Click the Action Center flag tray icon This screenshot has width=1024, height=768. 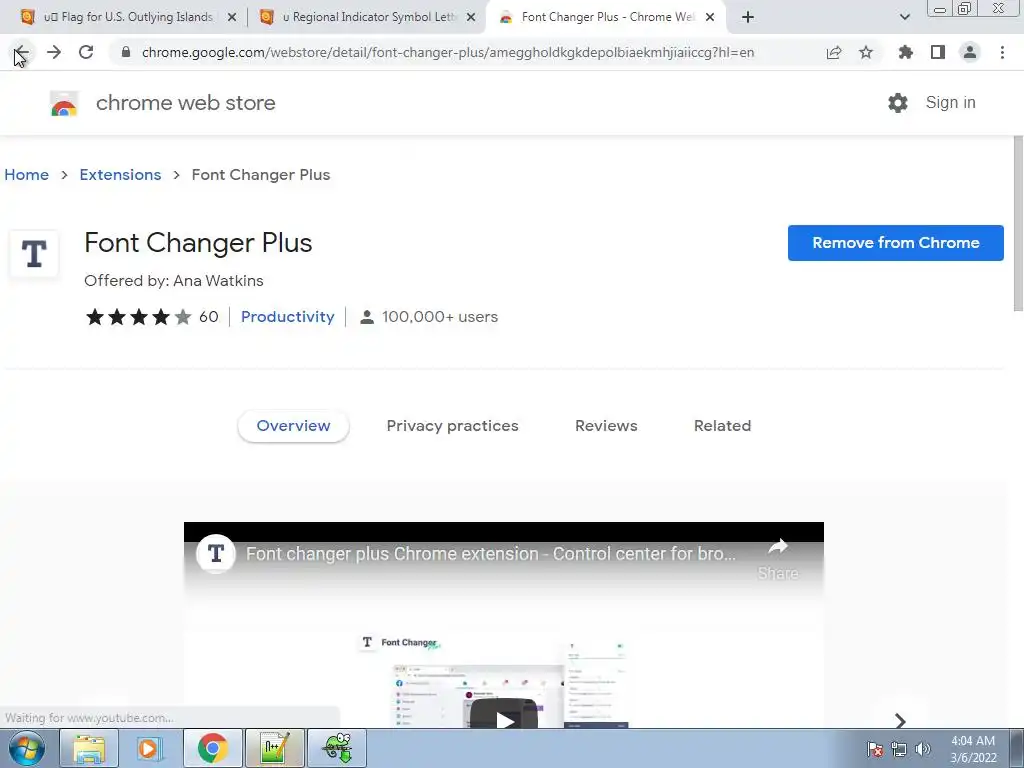point(875,749)
